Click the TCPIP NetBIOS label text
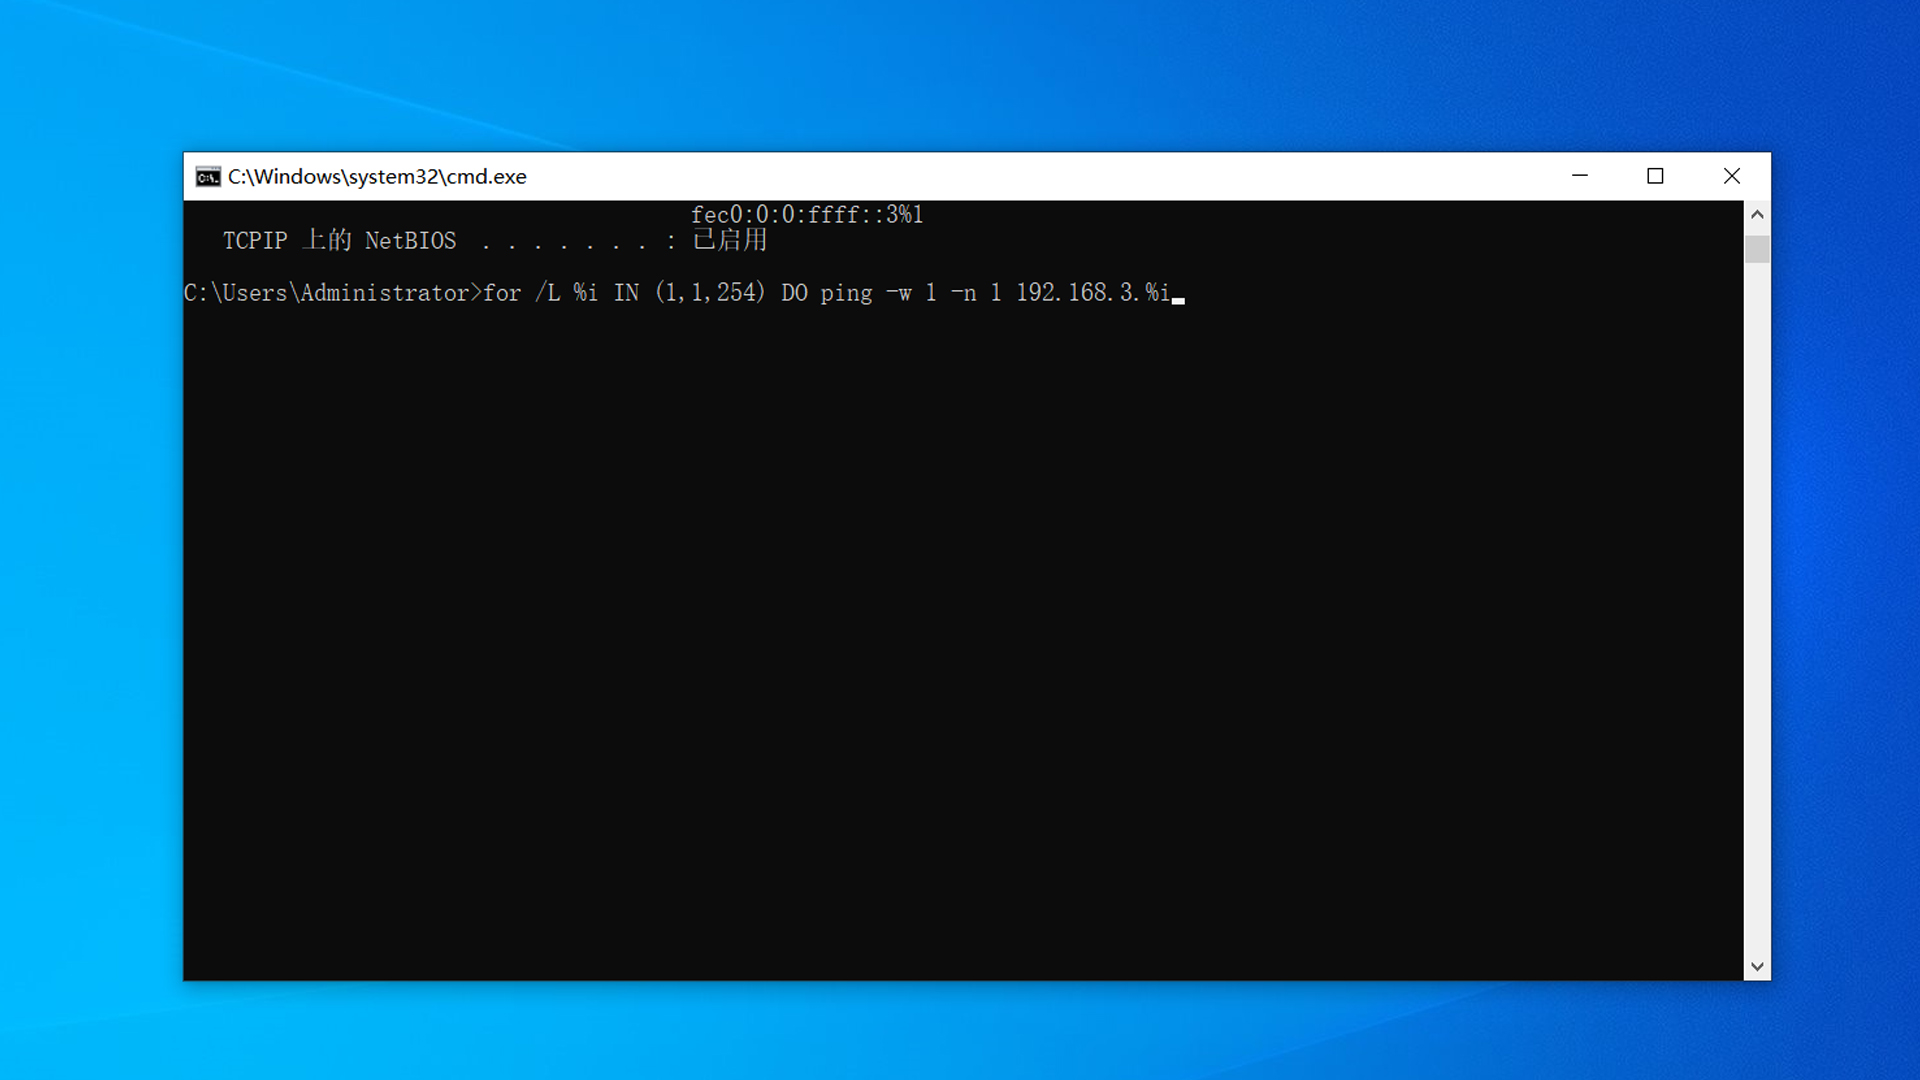The width and height of the screenshot is (1920, 1080). click(339, 241)
